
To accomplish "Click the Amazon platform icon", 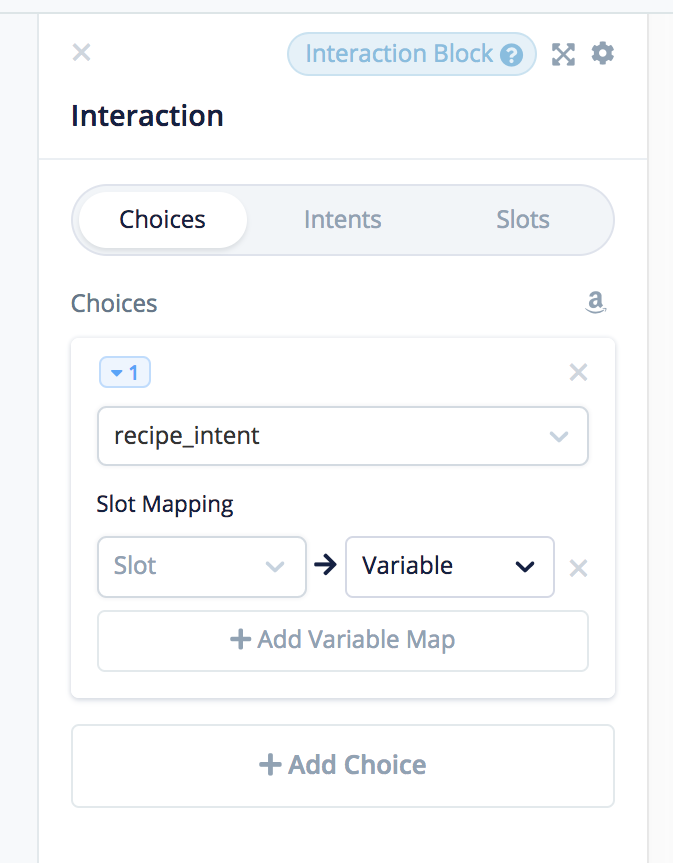I will (x=596, y=302).
